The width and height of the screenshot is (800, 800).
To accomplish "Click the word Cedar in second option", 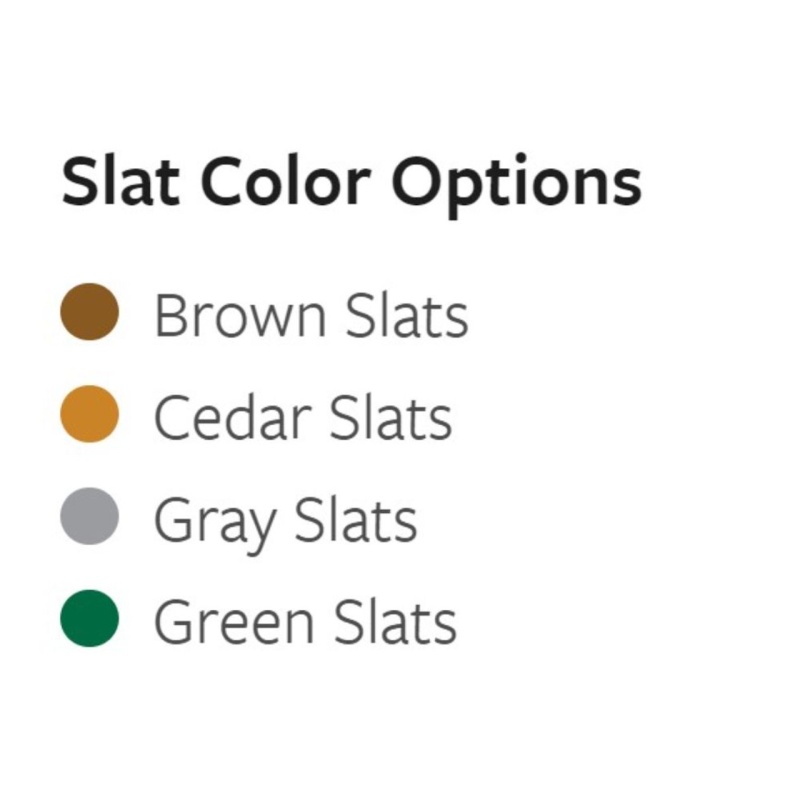I will pos(233,418).
